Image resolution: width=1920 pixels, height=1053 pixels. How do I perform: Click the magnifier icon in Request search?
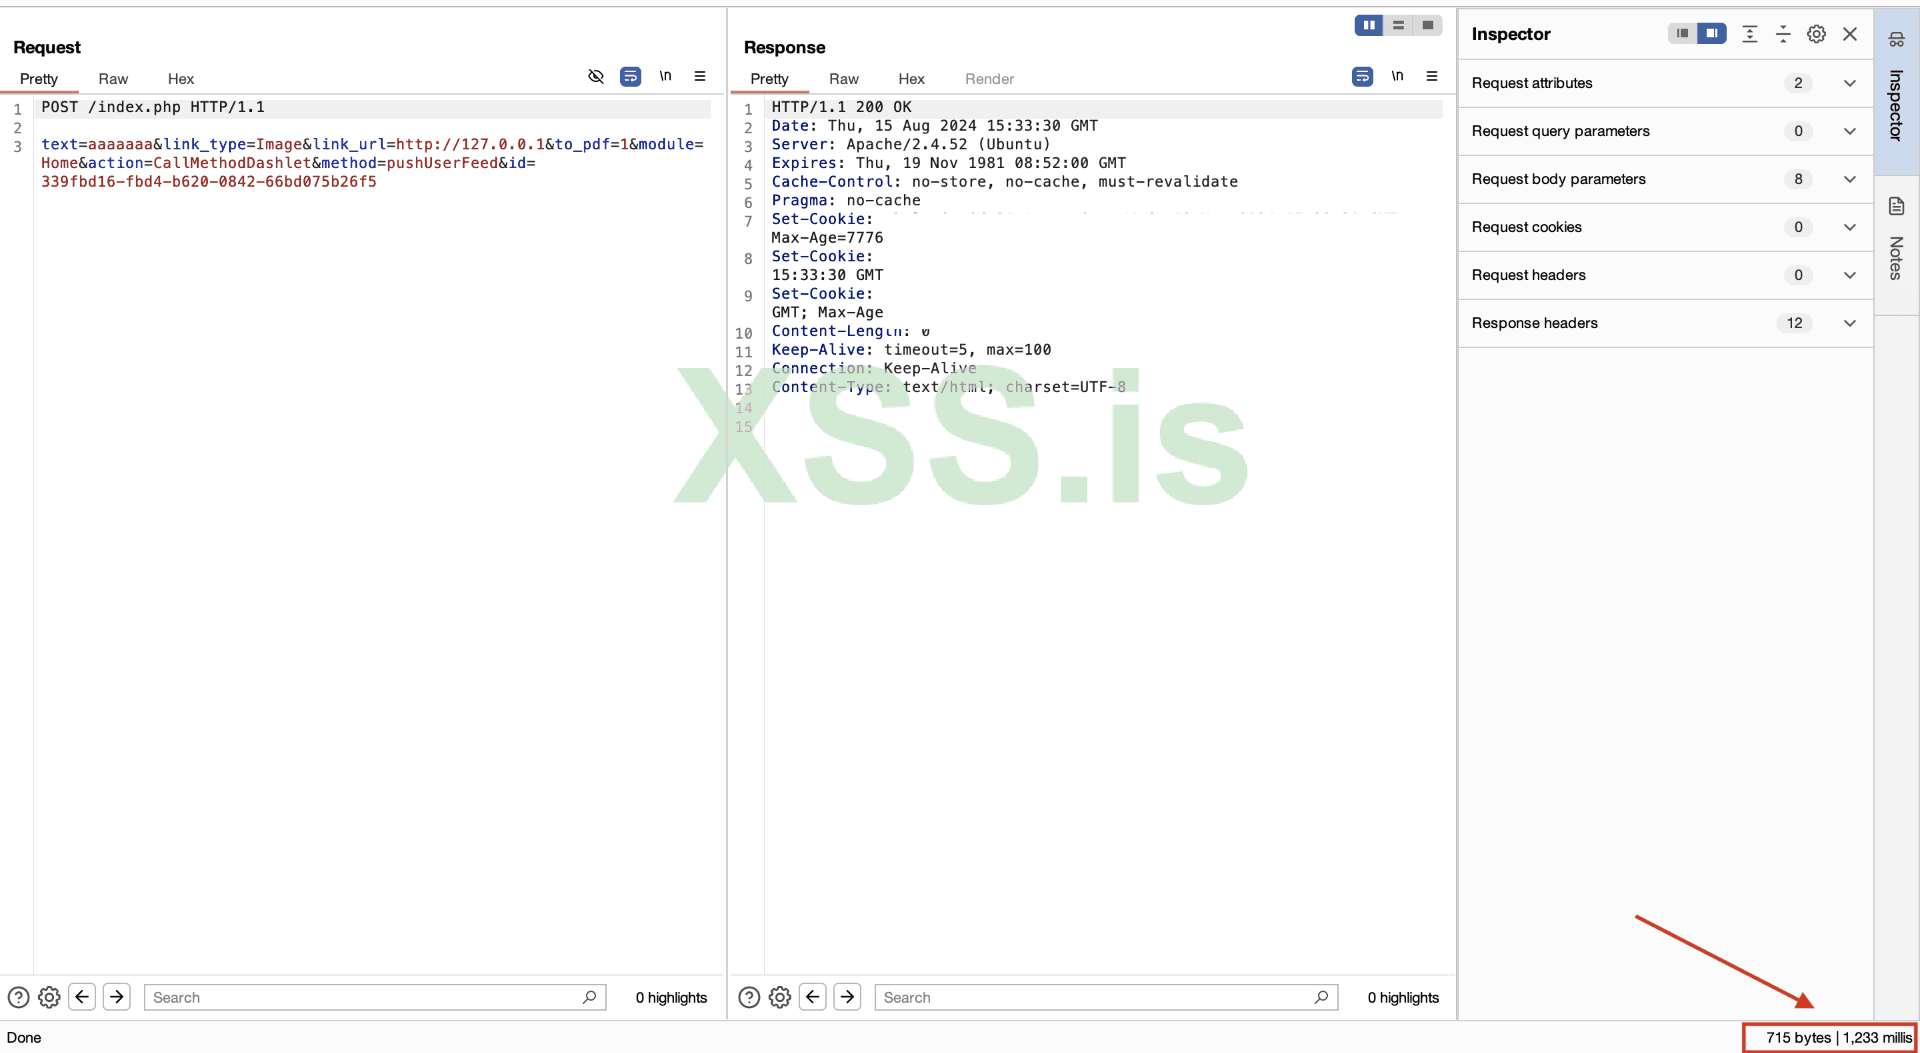590,997
